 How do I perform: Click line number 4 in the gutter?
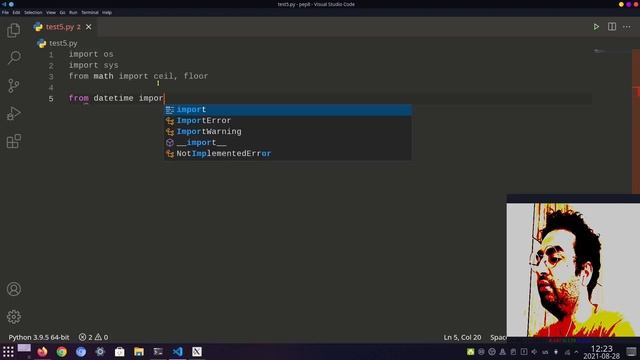[x=51, y=88]
